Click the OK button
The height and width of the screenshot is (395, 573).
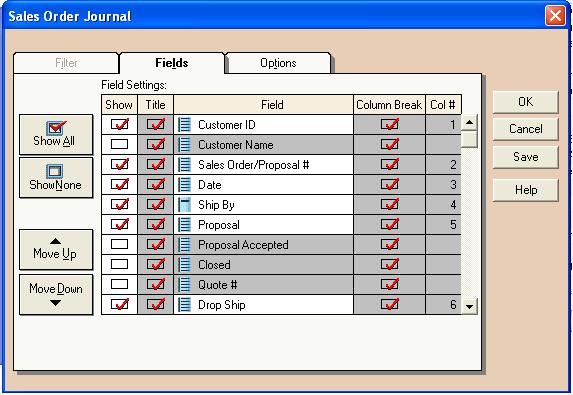point(525,102)
